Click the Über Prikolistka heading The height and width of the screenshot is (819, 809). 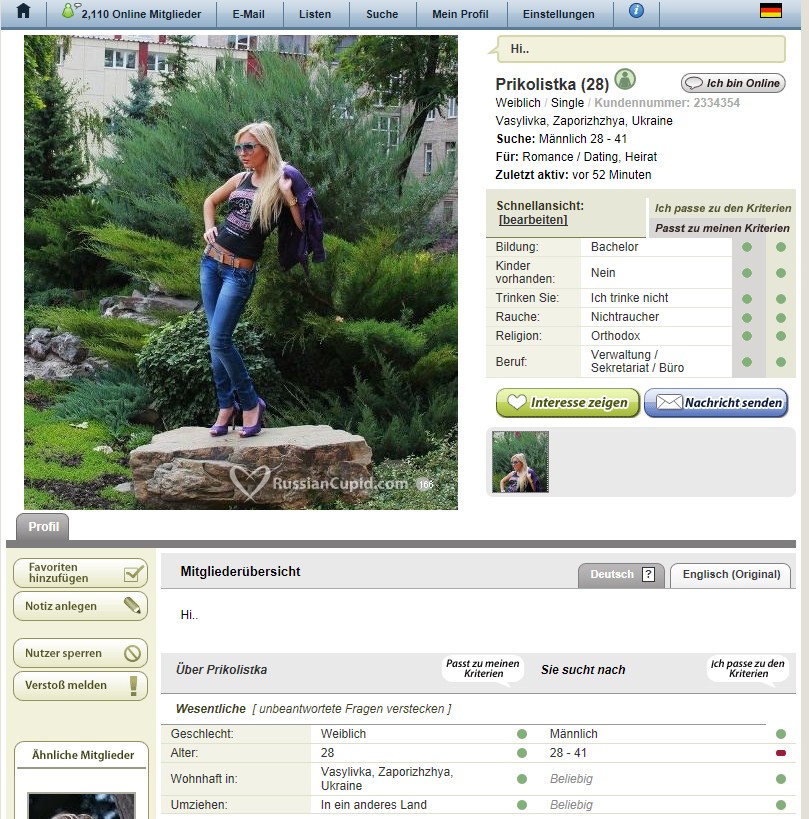click(x=221, y=670)
